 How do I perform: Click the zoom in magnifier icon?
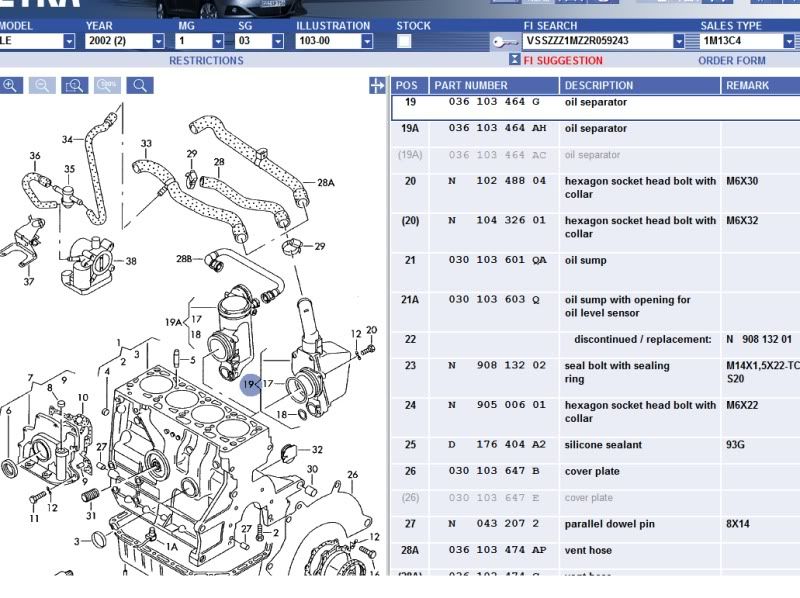pos(10,86)
